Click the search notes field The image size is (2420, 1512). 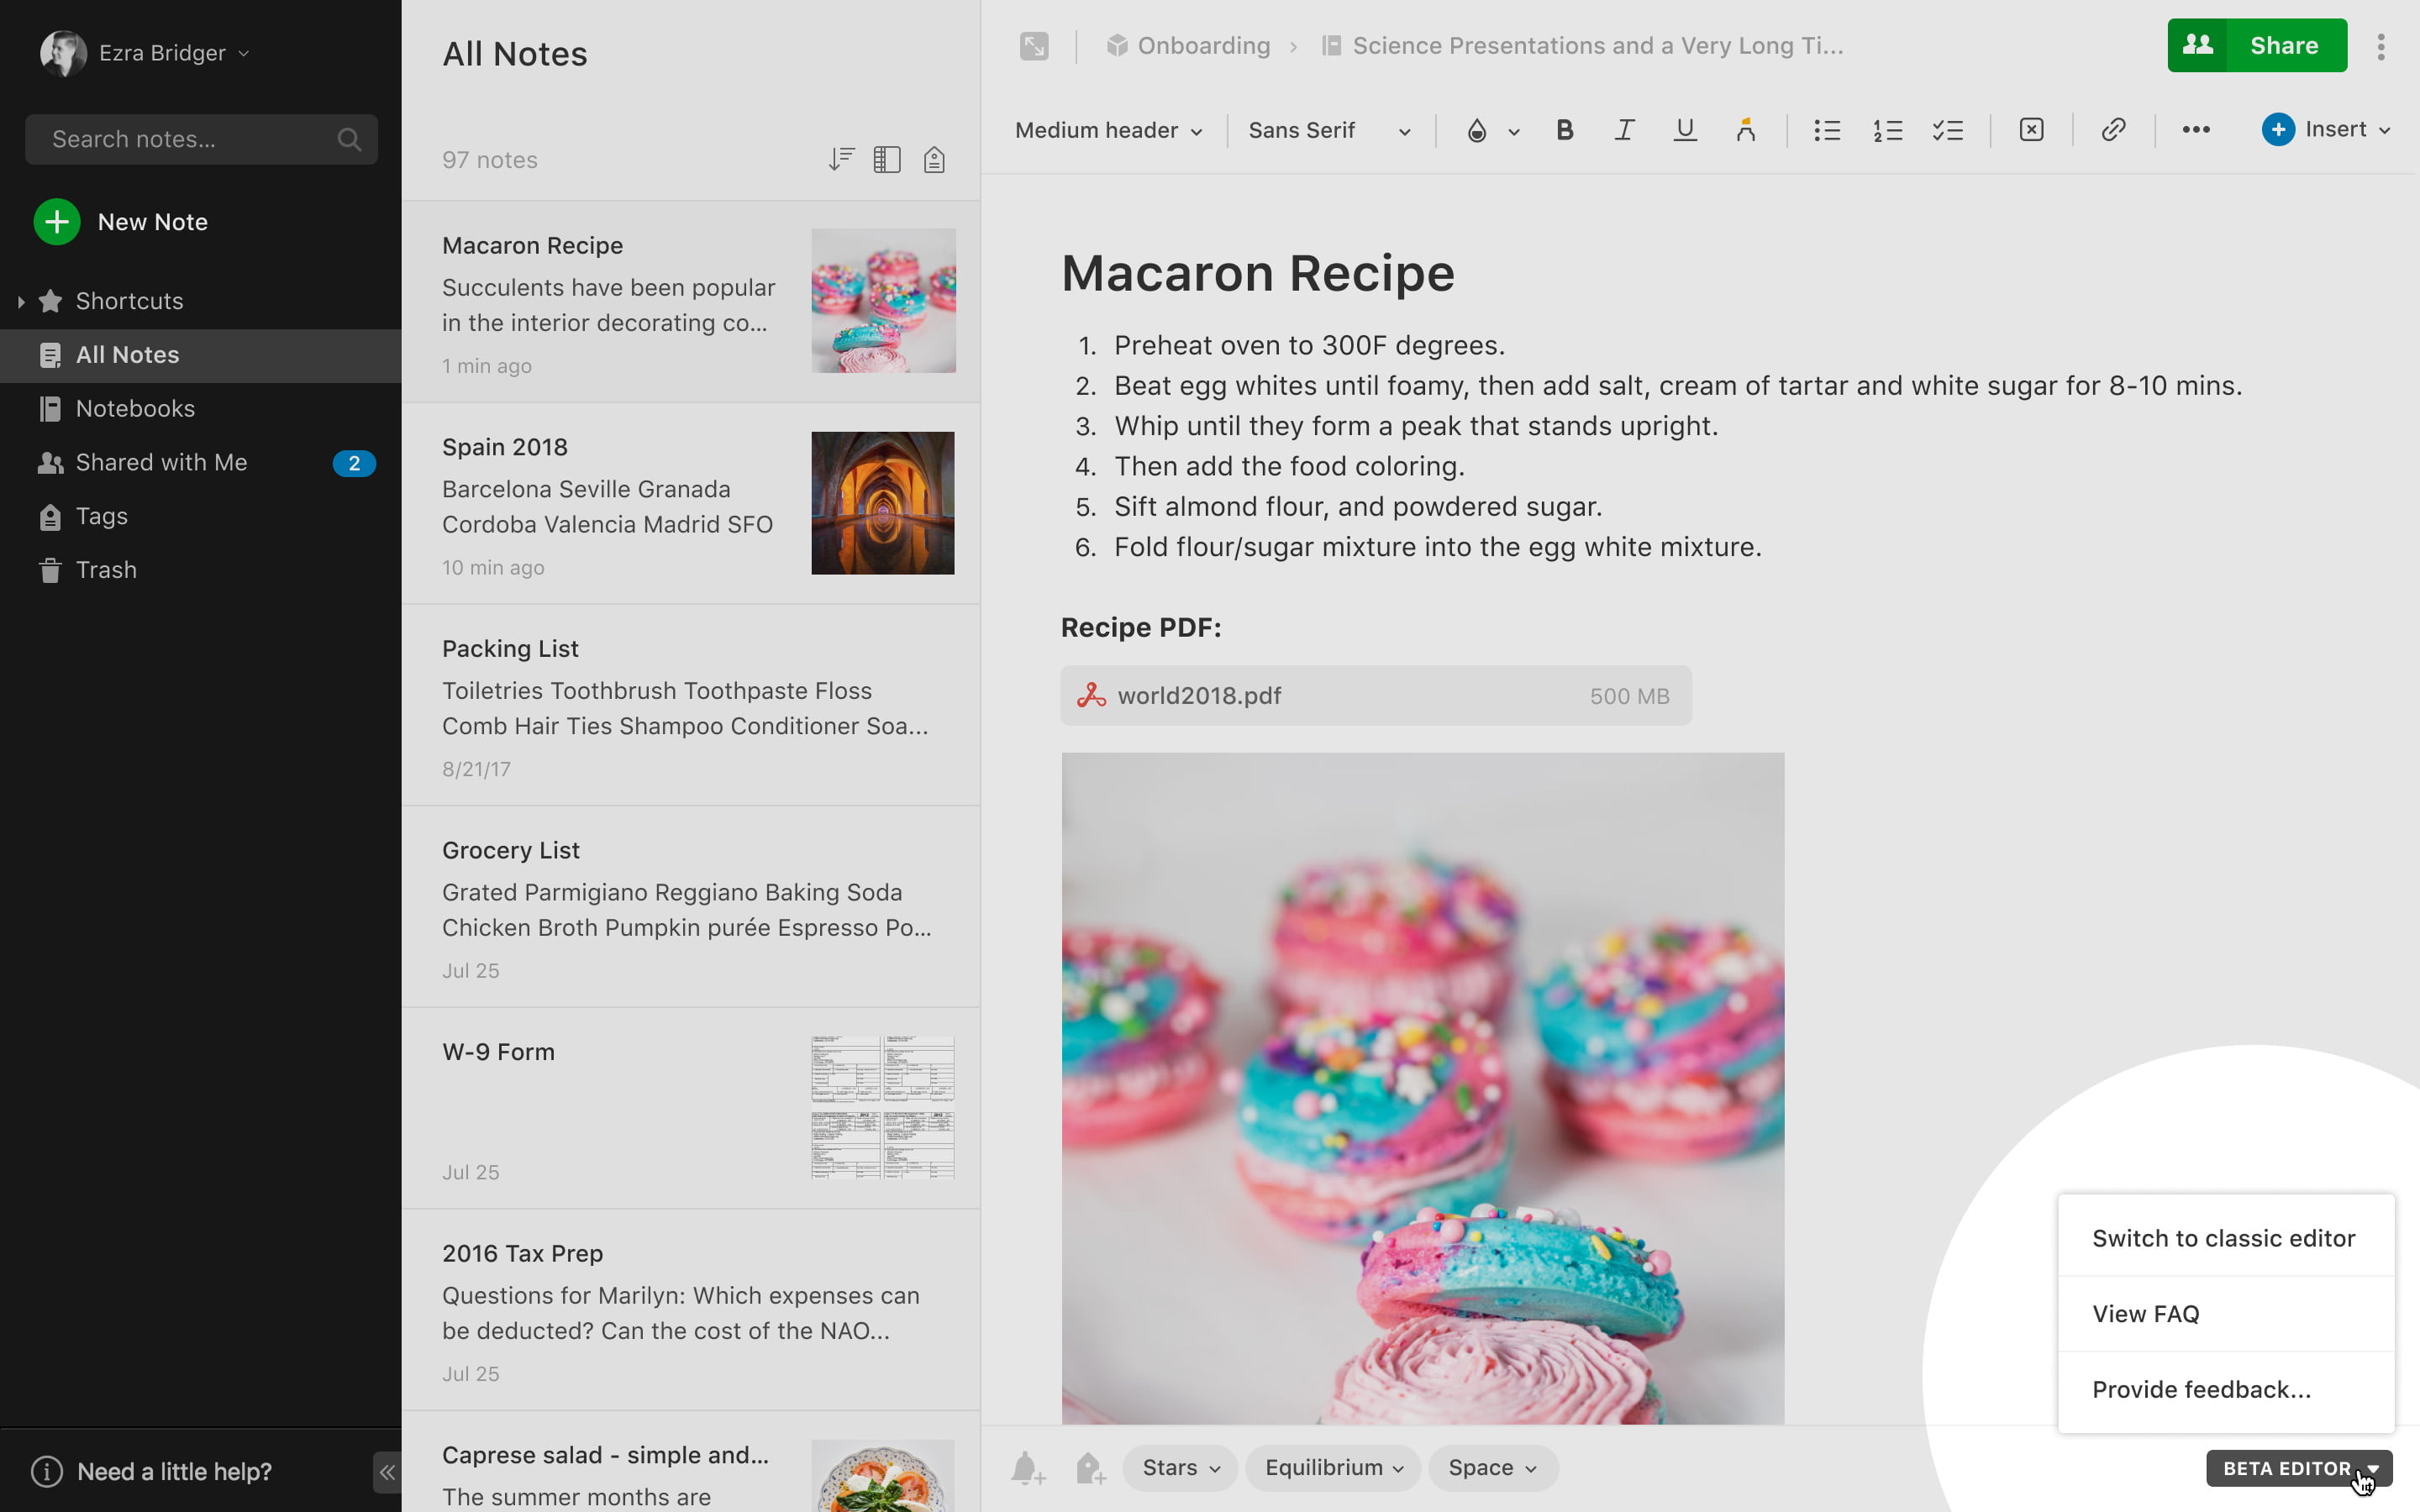coord(185,139)
